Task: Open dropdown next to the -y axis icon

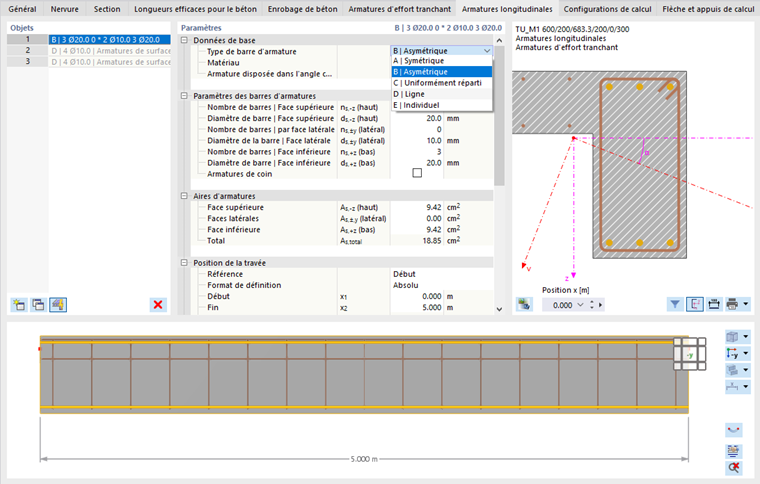Action: click(x=746, y=353)
